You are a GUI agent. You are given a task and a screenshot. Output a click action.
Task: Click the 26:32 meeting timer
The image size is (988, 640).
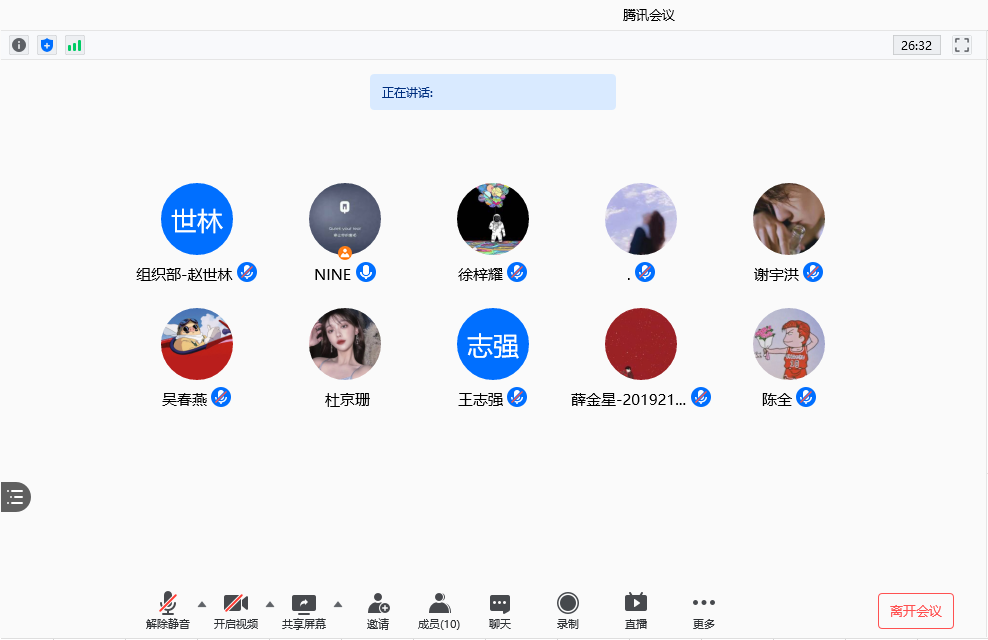tap(916, 45)
